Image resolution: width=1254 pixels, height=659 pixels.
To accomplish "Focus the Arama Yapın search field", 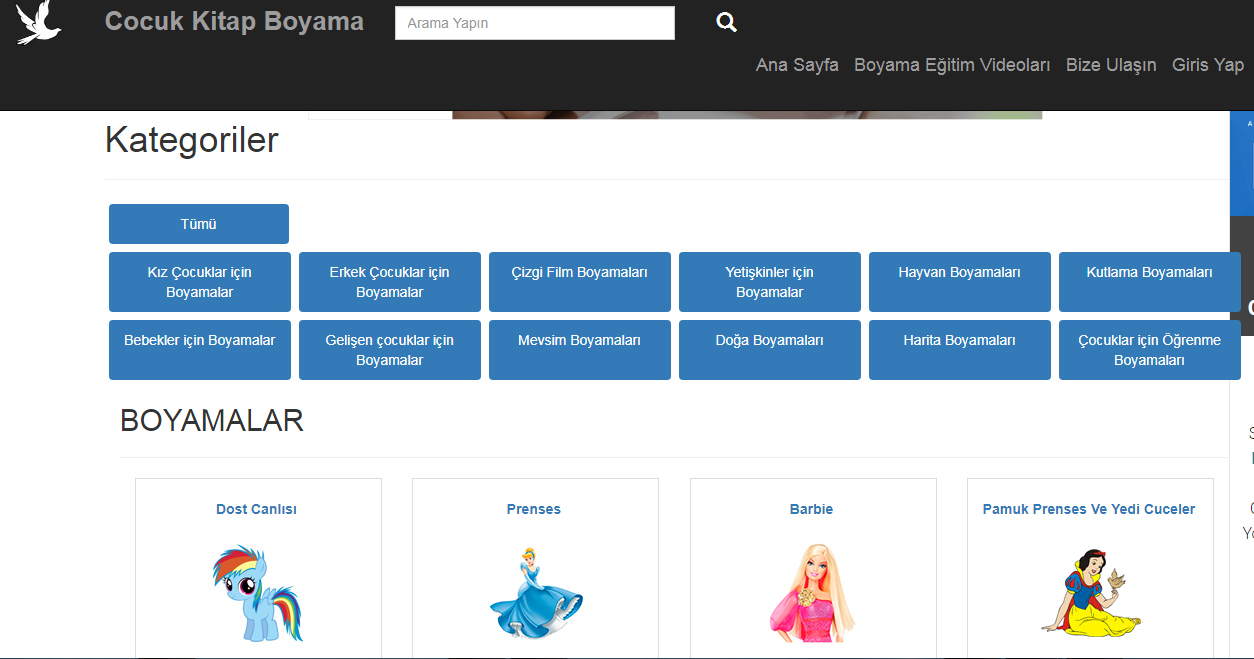I will [534, 23].
